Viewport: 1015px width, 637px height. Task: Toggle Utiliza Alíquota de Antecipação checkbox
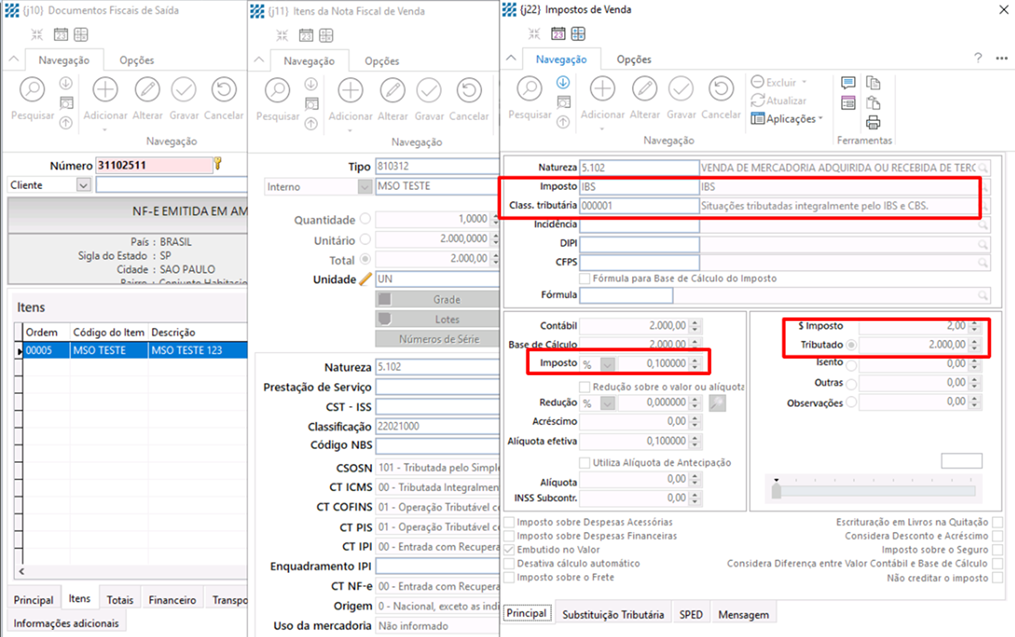(585, 462)
